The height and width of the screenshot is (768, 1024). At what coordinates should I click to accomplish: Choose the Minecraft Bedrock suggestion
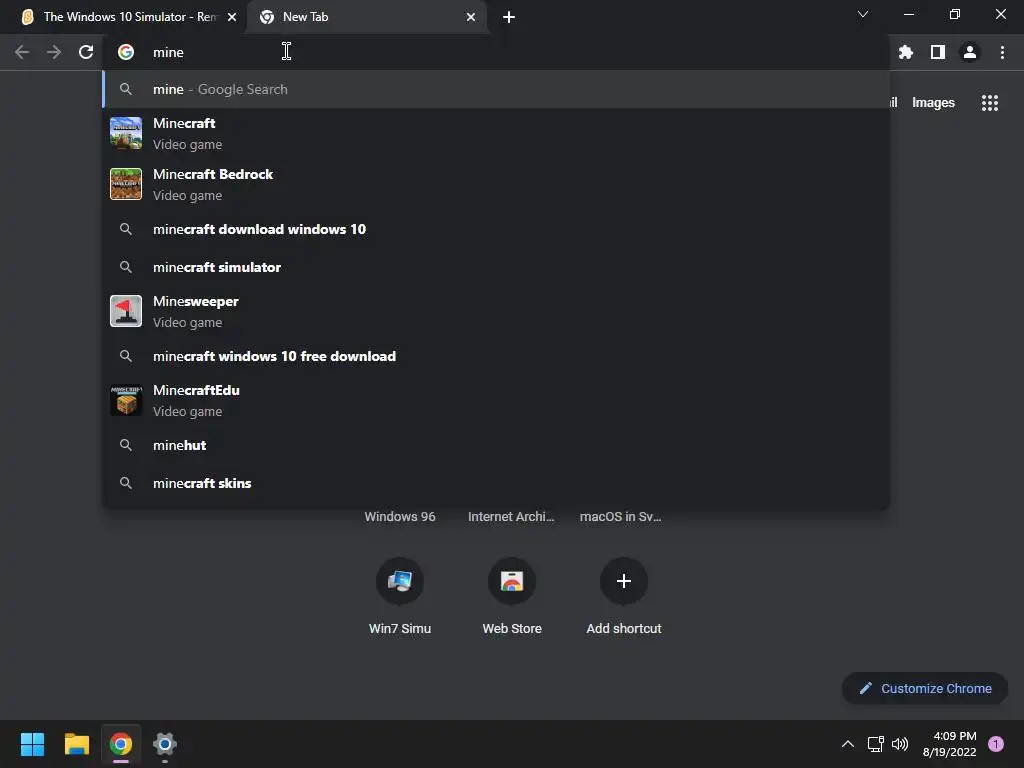pos(496,184)
